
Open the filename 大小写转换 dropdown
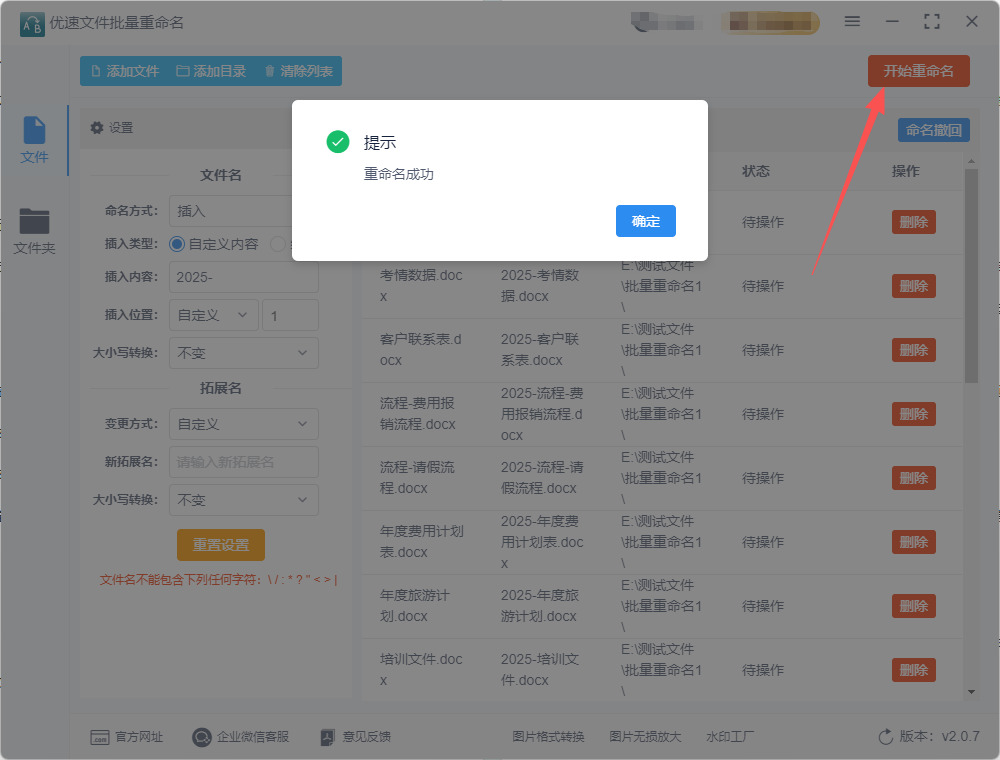tap(244, 353)
